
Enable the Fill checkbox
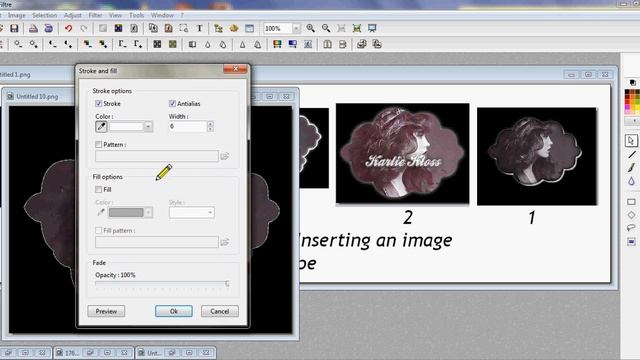click(x=98, y=189)
